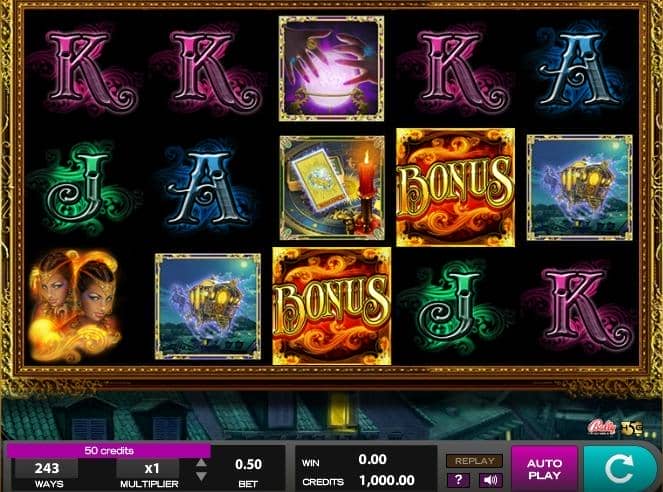
Task: Click the gypsy wagon symbol in the second reel
Action: [208, 306]
